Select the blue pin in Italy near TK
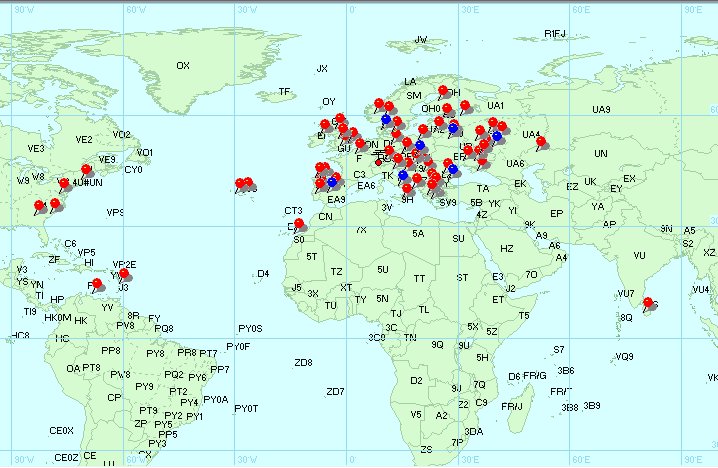The height and width of the screenshot is (468, 718). (403, 175)
